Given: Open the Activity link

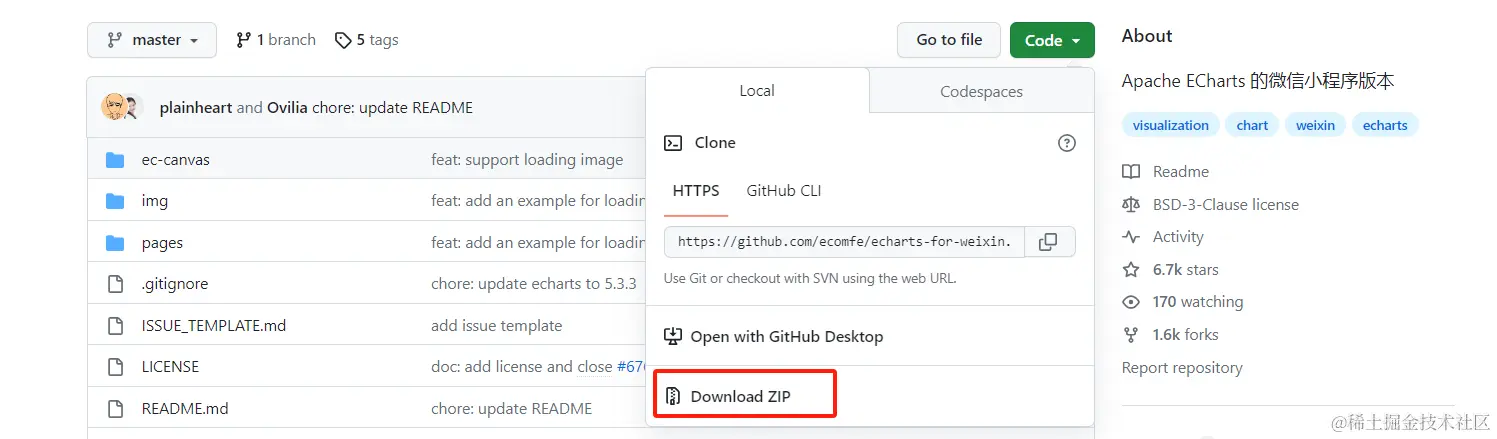Looking at the screenshot, I should point(1178,237).
